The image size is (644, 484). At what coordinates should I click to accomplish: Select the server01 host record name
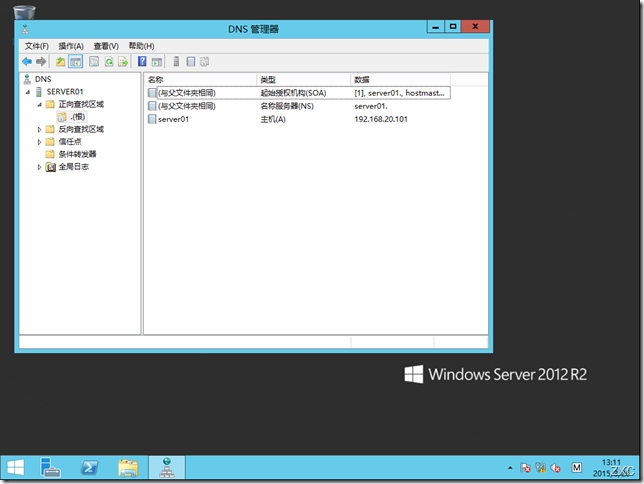pos(173,120)
